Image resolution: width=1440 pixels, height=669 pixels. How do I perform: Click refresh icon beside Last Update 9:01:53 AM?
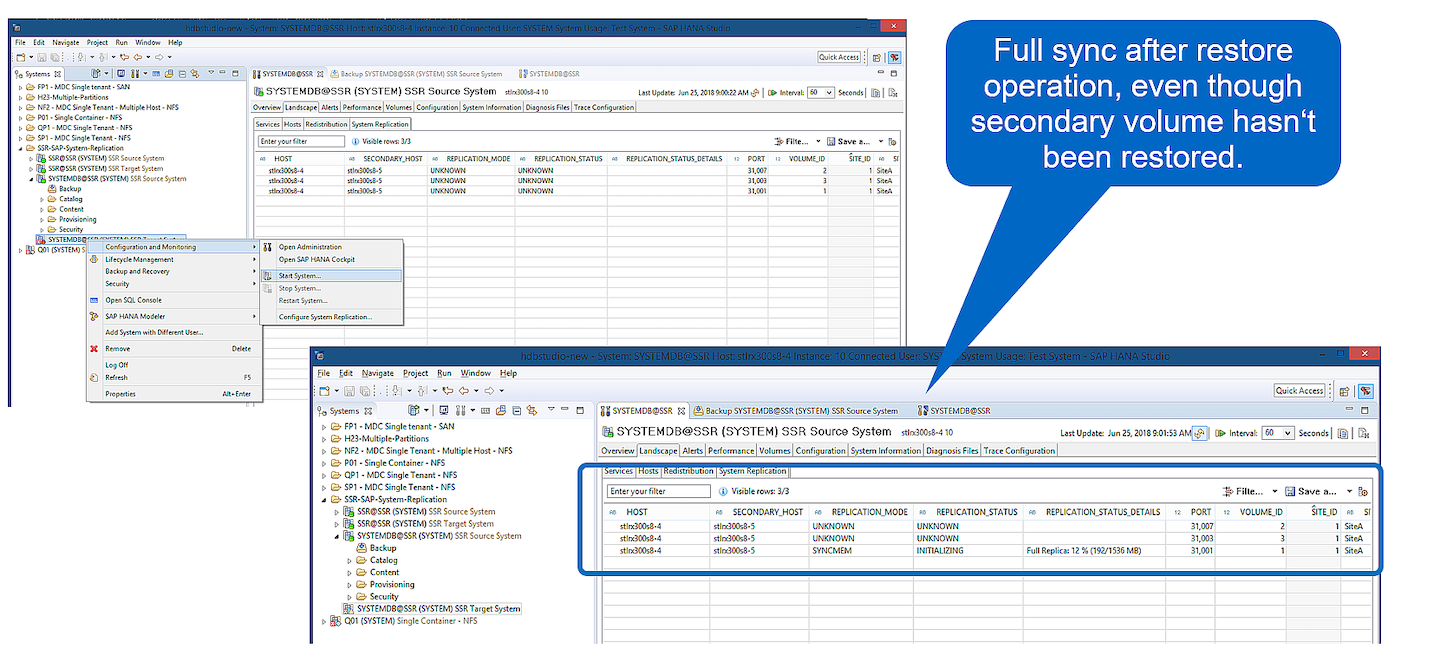(1200, 433)
